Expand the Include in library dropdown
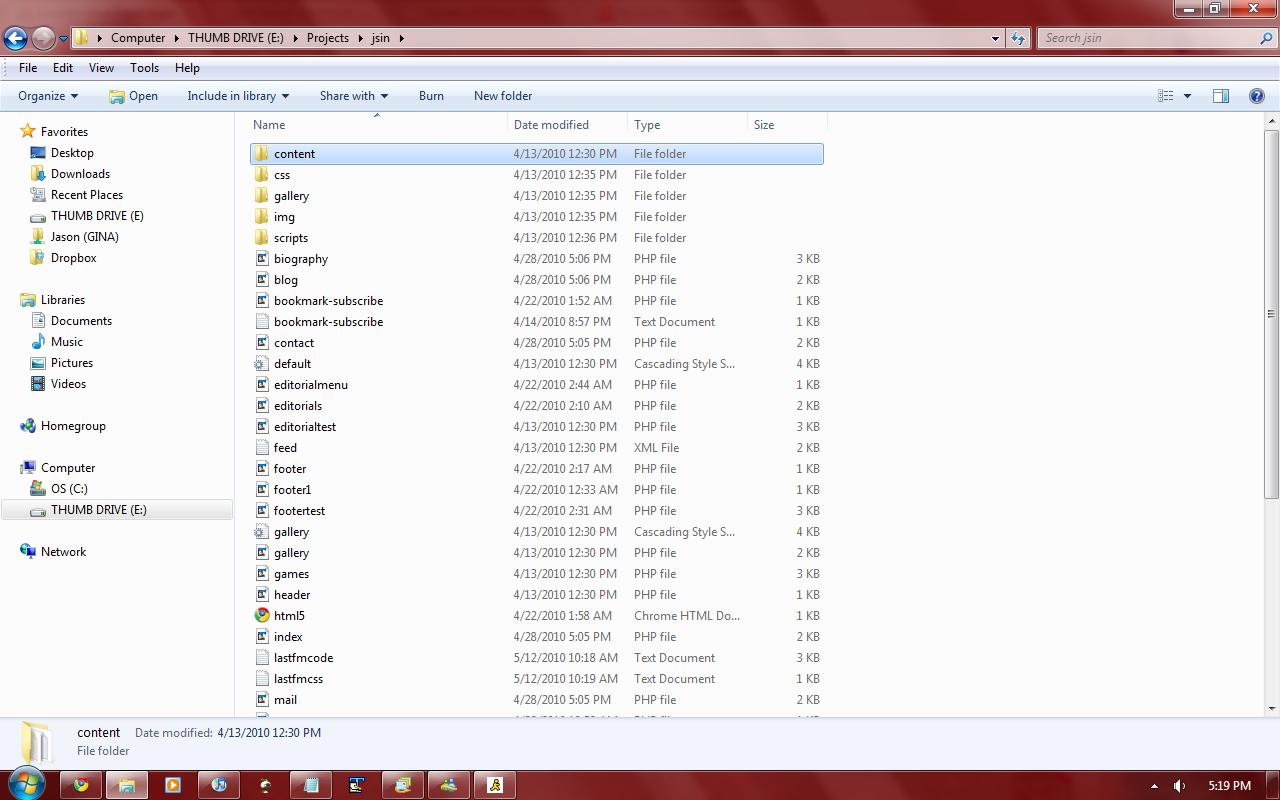The image size is (1280, 800). pyautogui.click(x=238, y=96)
